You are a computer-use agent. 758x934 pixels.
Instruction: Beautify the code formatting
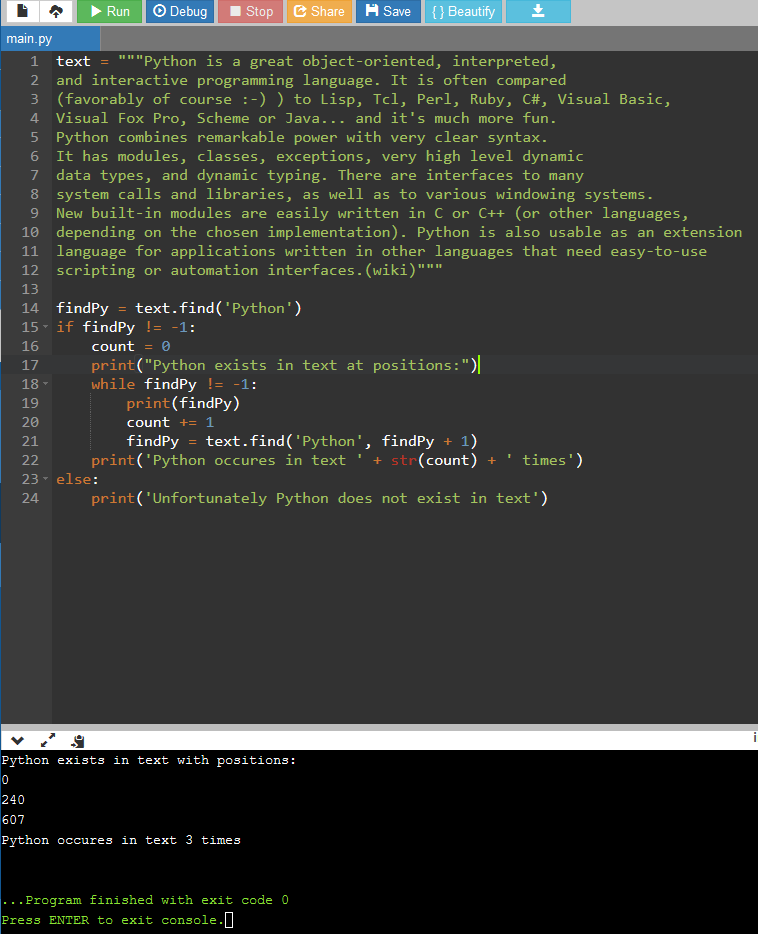[463, 11]
